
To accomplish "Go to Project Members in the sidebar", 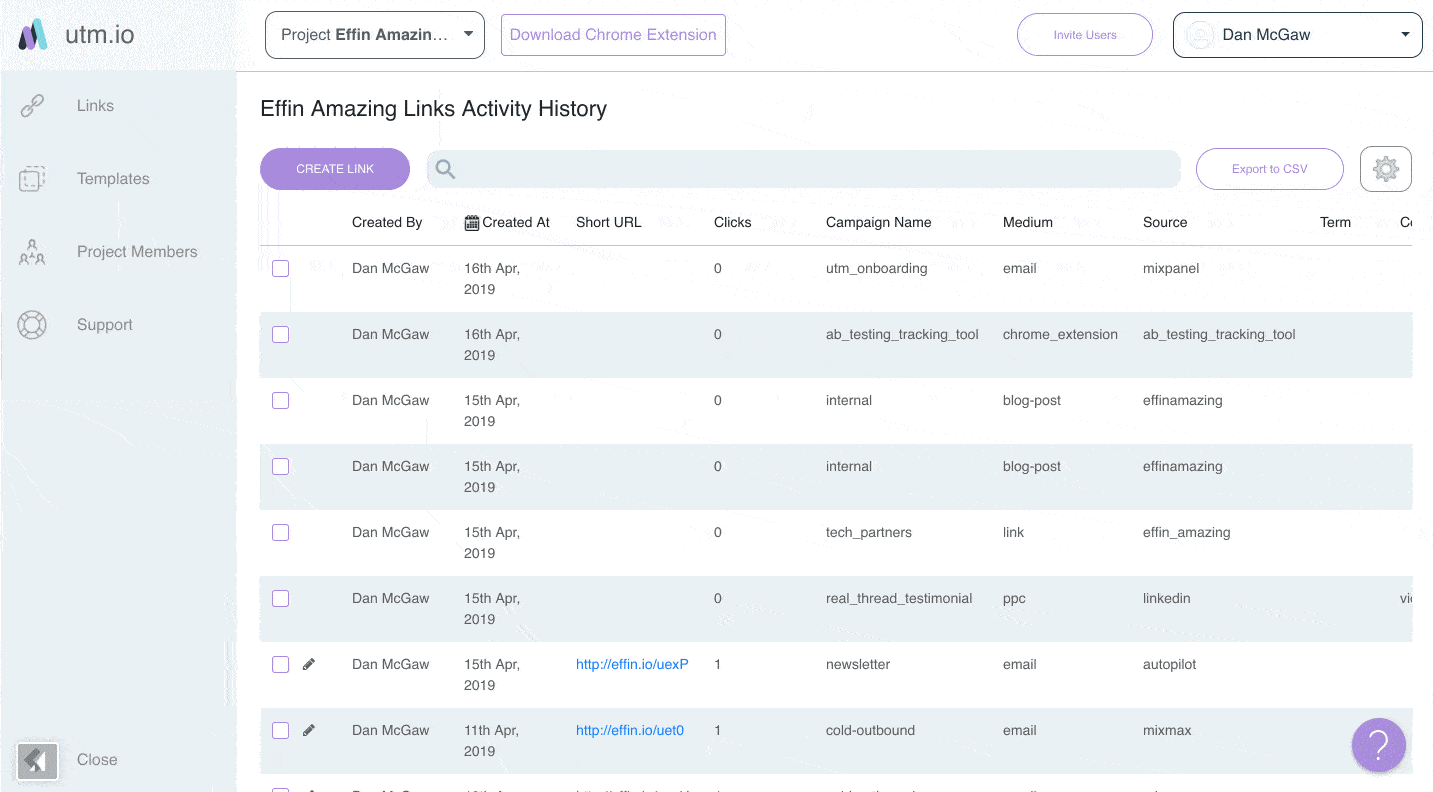I will [137, 252].
